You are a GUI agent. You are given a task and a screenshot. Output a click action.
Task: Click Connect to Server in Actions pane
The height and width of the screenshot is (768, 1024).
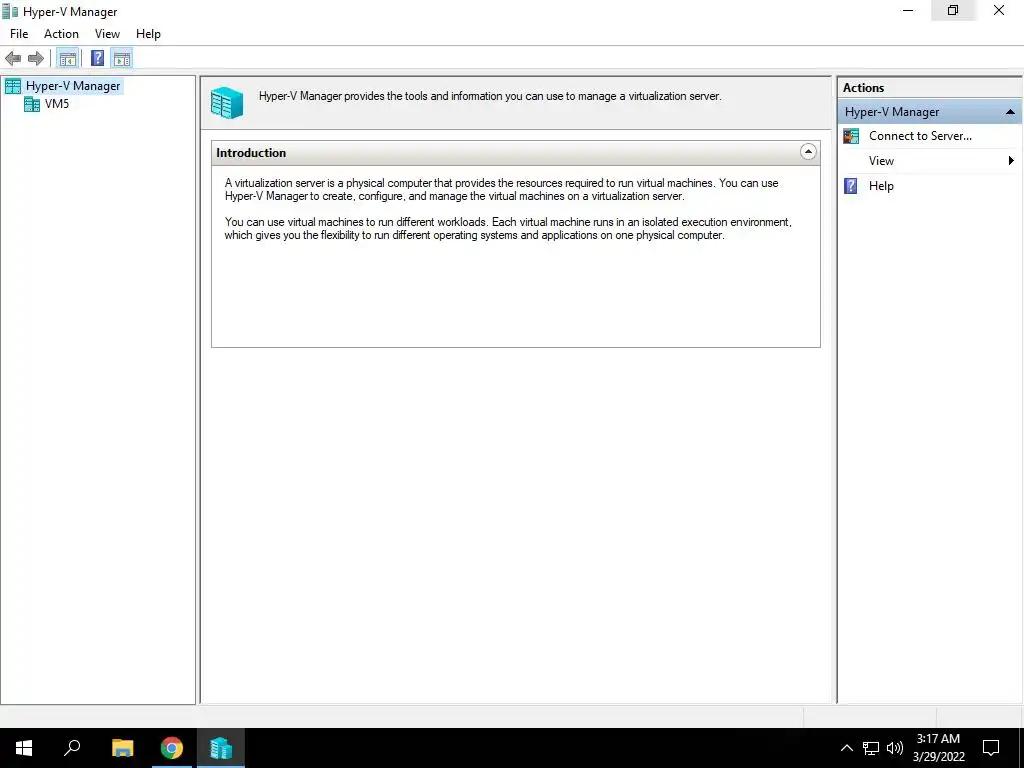[920, 136]
